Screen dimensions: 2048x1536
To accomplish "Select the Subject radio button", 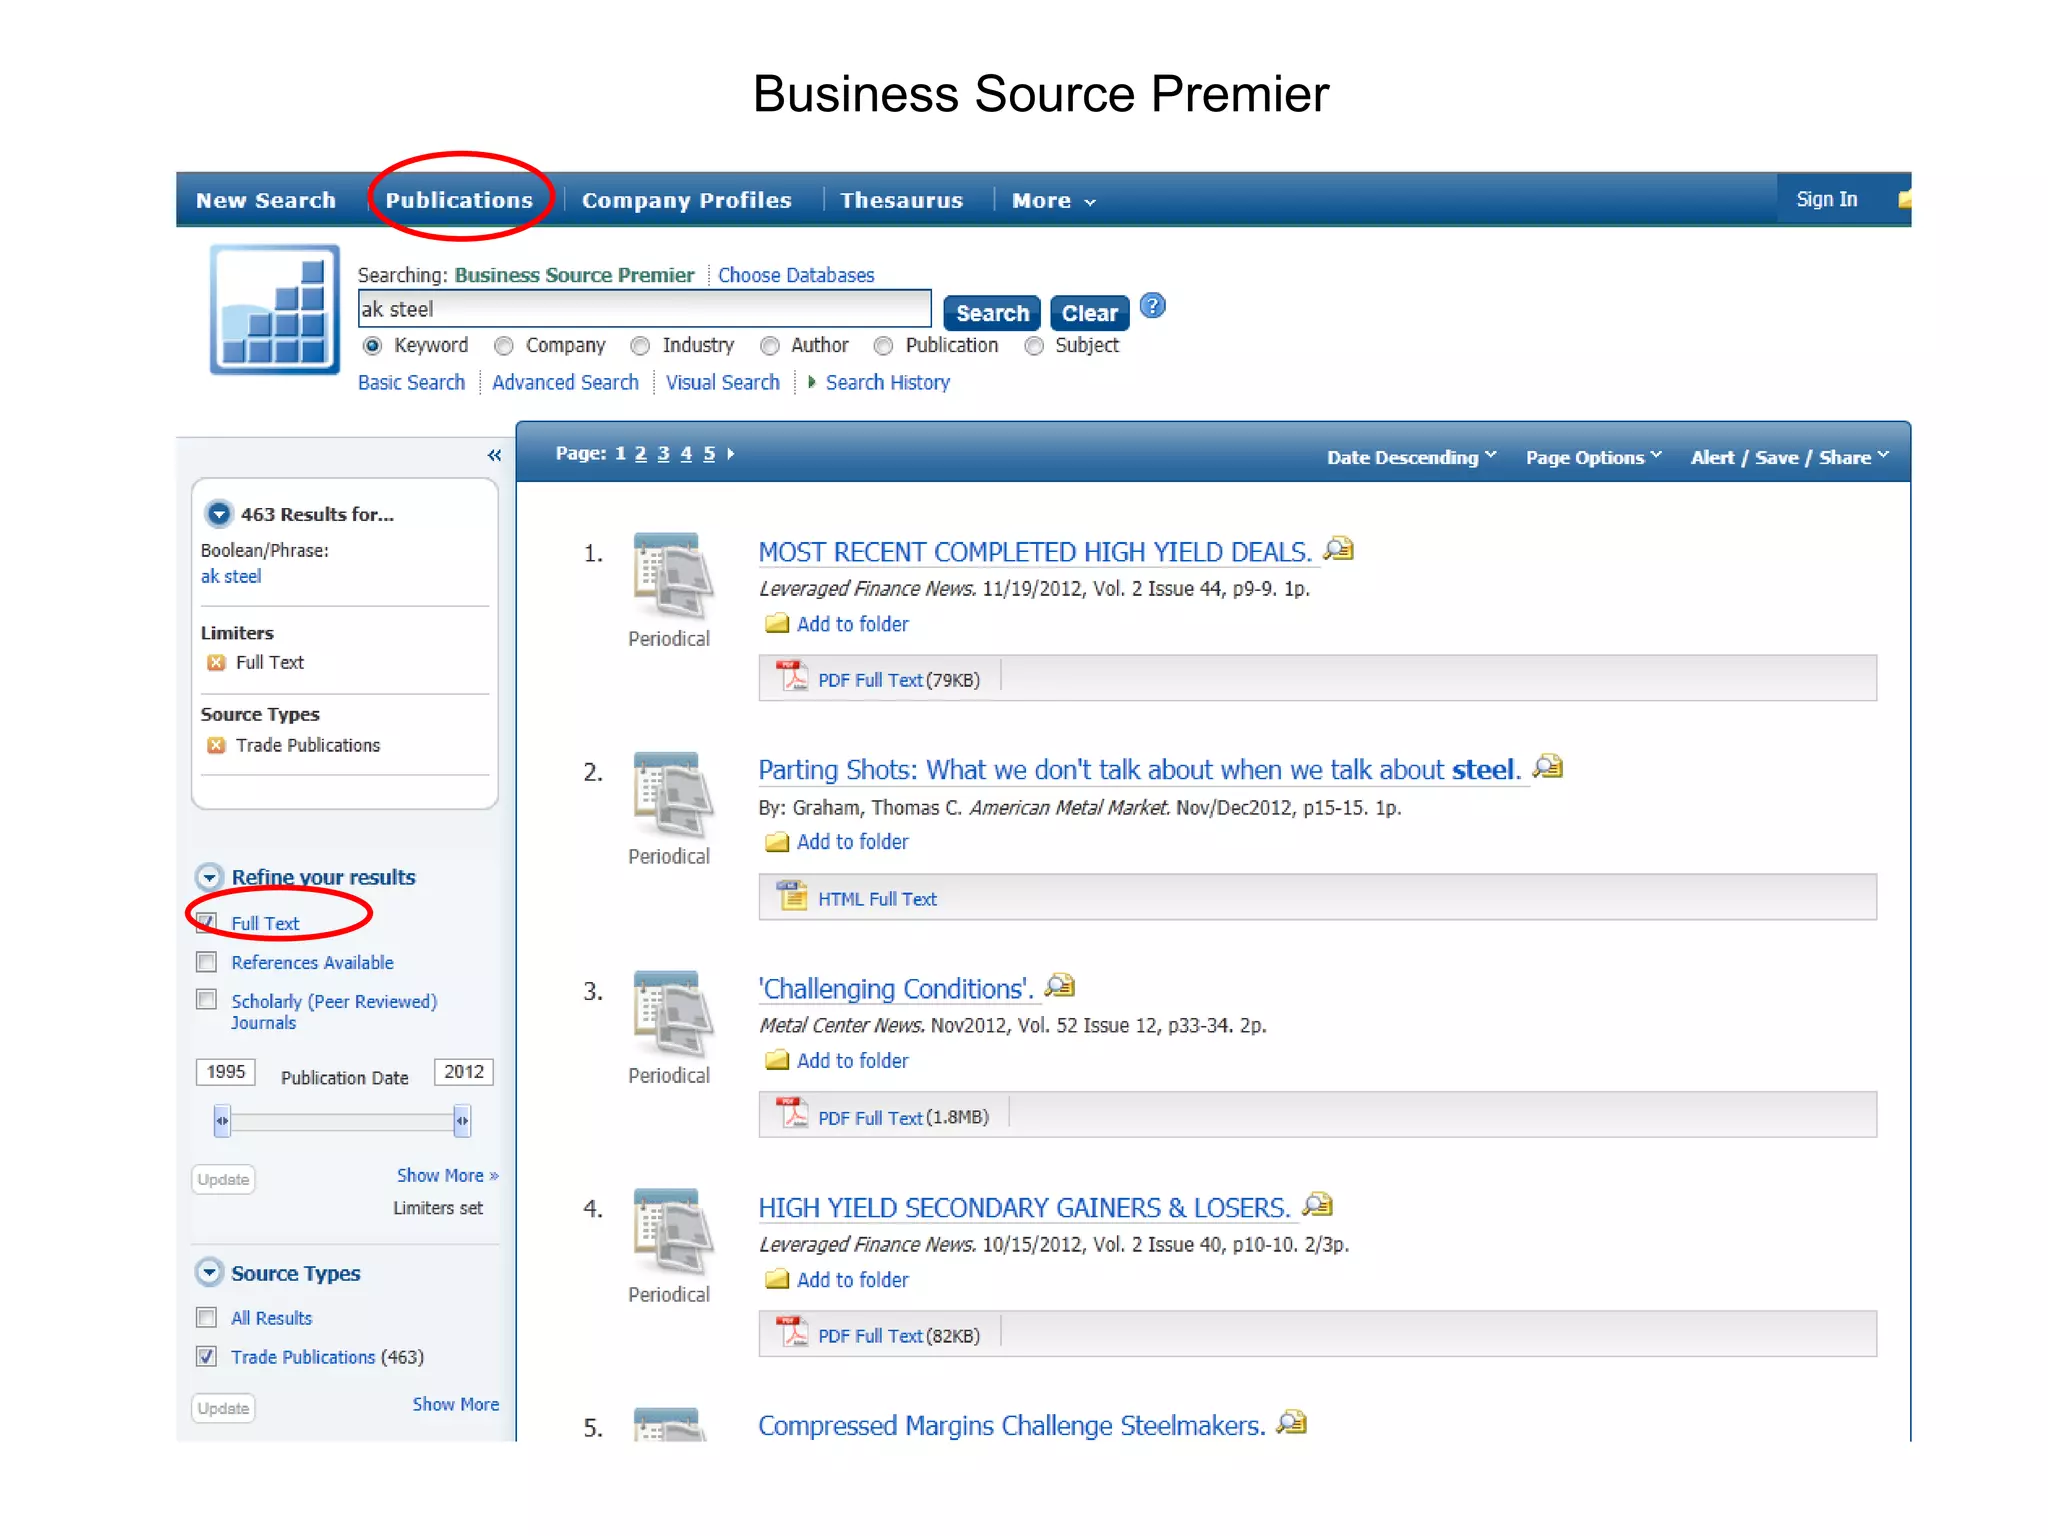I will [1034, 346].
